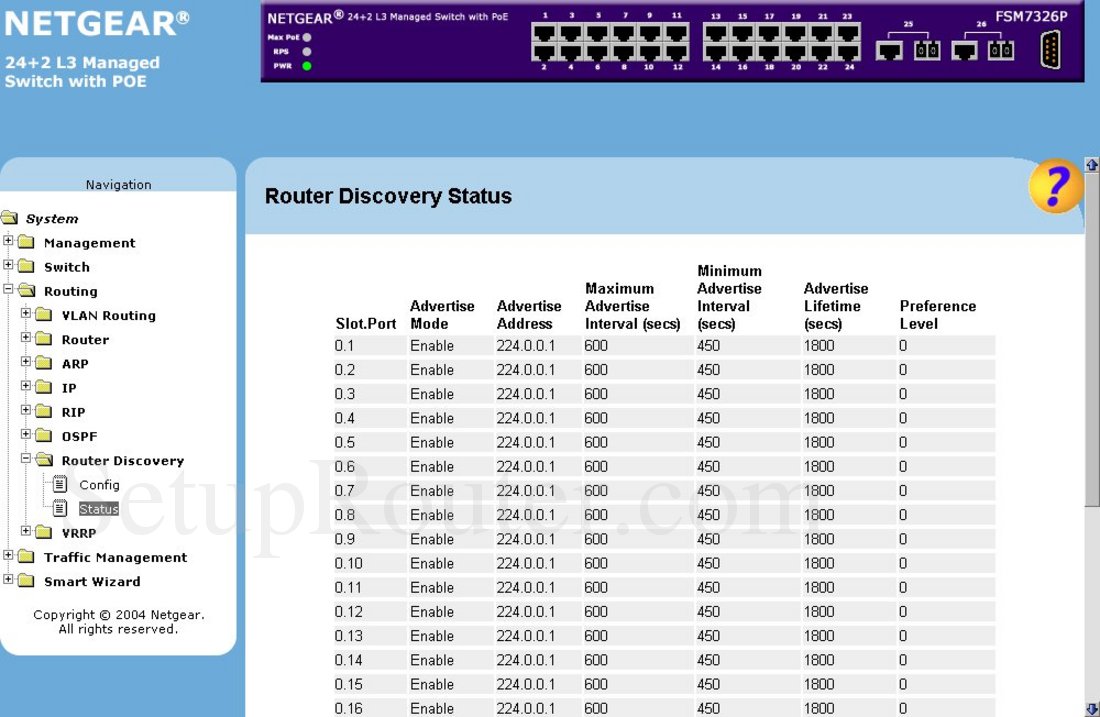
Task: Click port 25 RJ45 jack on switch image
Action: (x=890, y=51)
